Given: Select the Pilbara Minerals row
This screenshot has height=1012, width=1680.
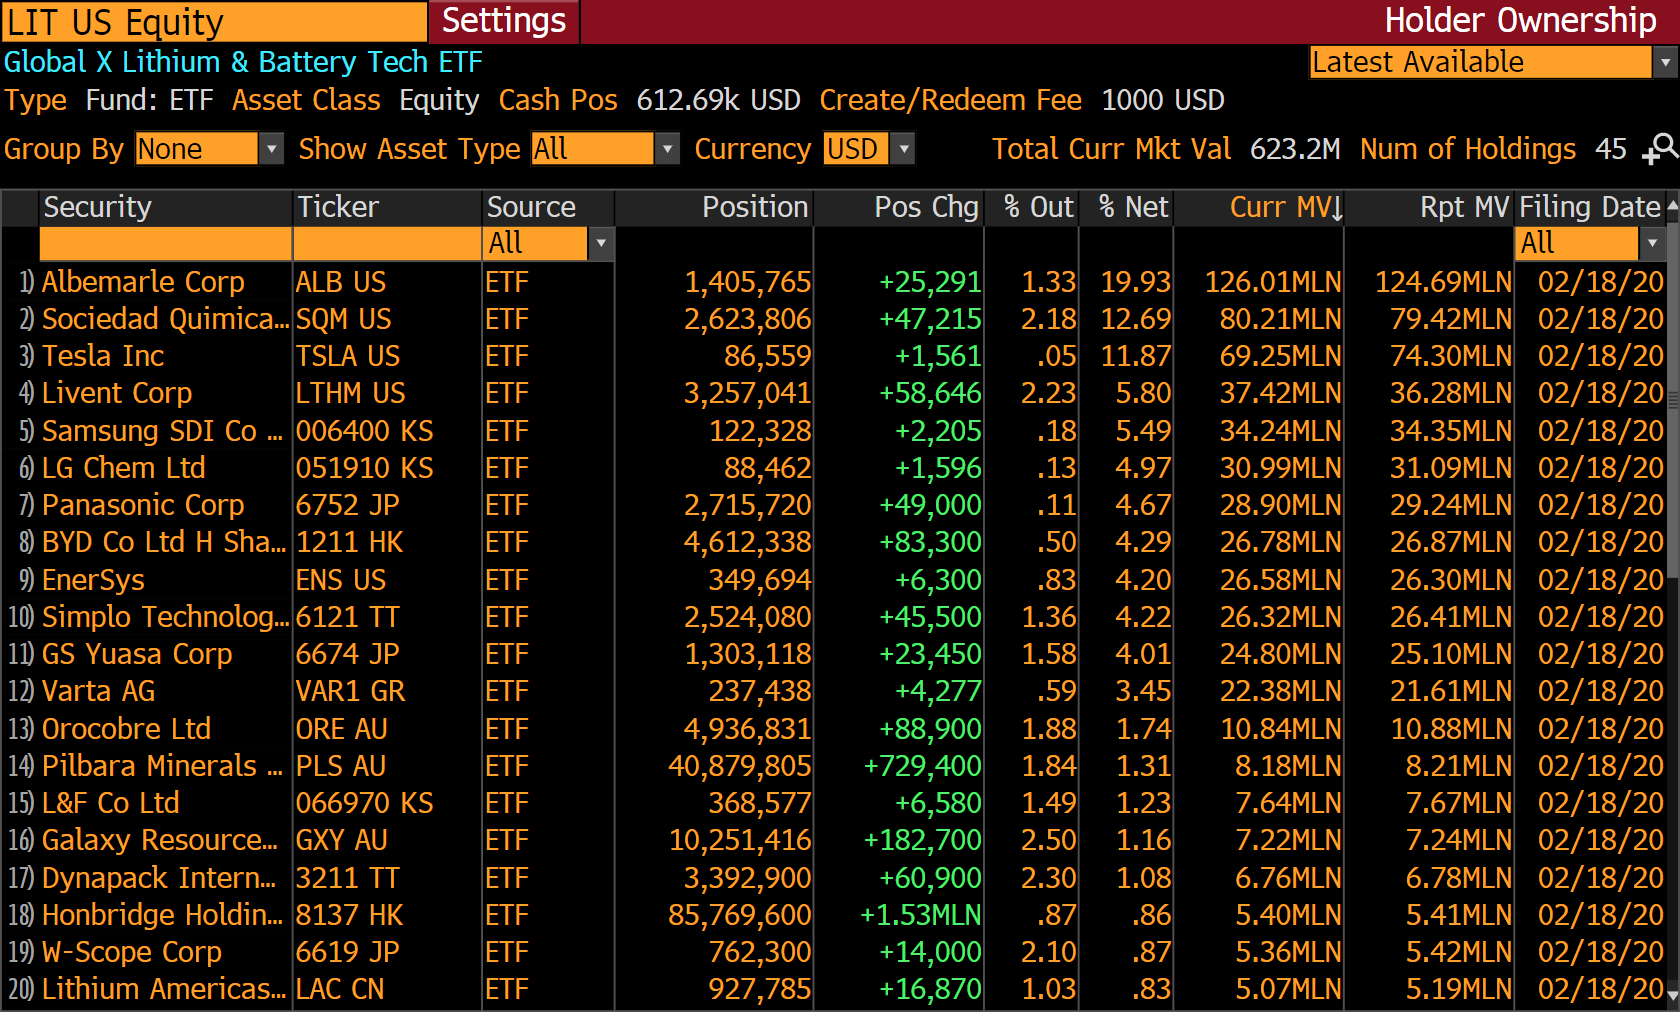Looking at the screenshot, I should click(833, 766).
